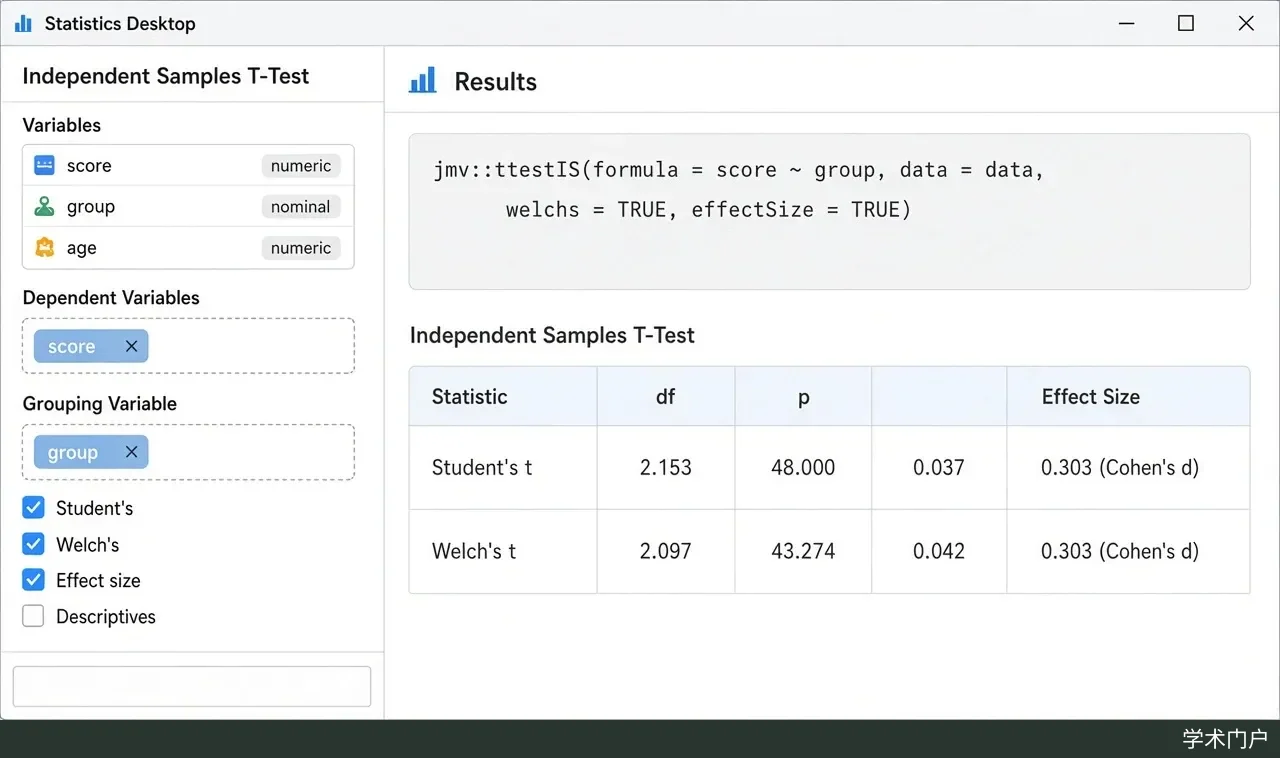1280x758 pixels.
Task: Click the age variable's icon
Action: (44, 248)
